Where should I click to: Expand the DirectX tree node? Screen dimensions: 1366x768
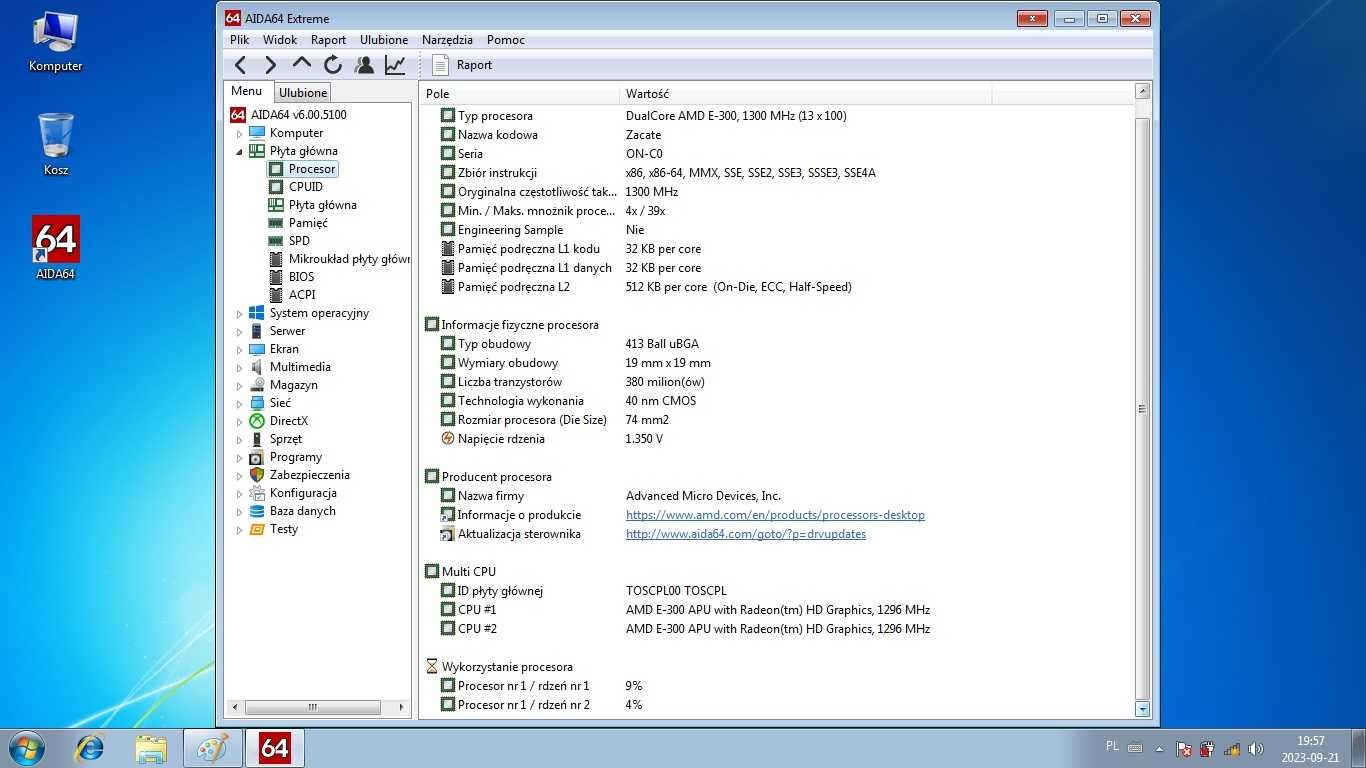point(239,421)
